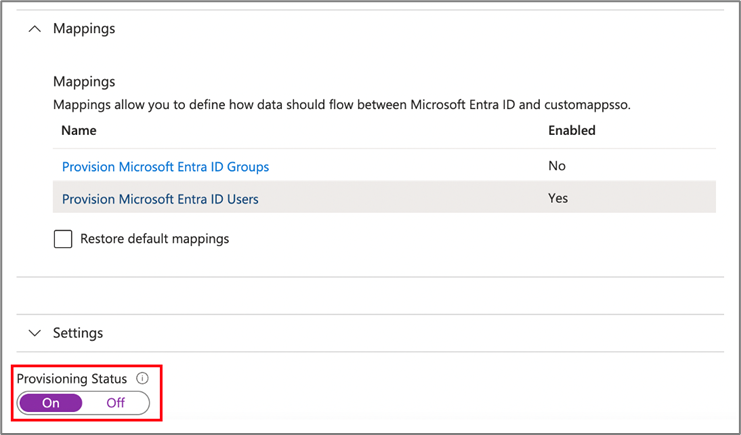Screen dimensions: 741x435
Task: Open Provision Microsoft Entra ID Users mapping
Action: 160,199
